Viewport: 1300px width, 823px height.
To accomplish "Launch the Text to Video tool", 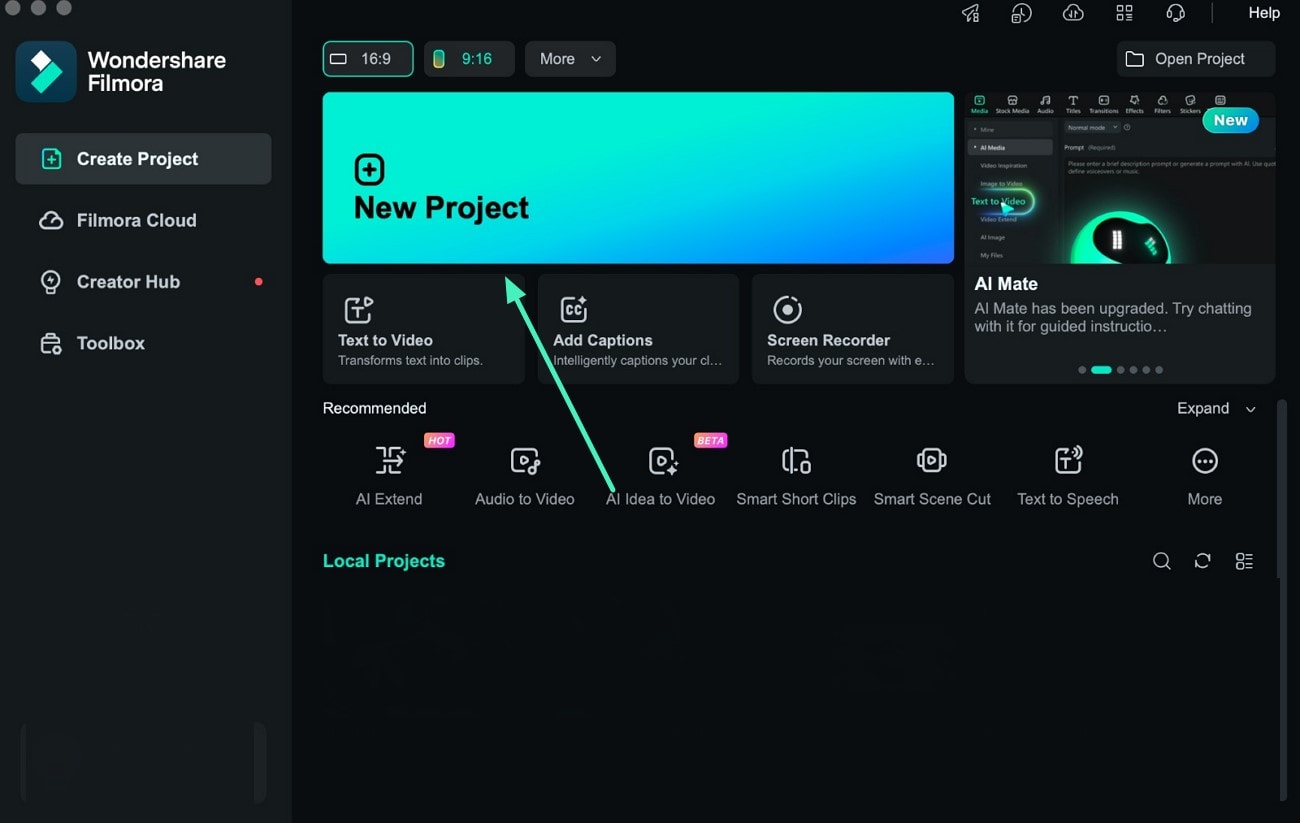I will (423, 329).
